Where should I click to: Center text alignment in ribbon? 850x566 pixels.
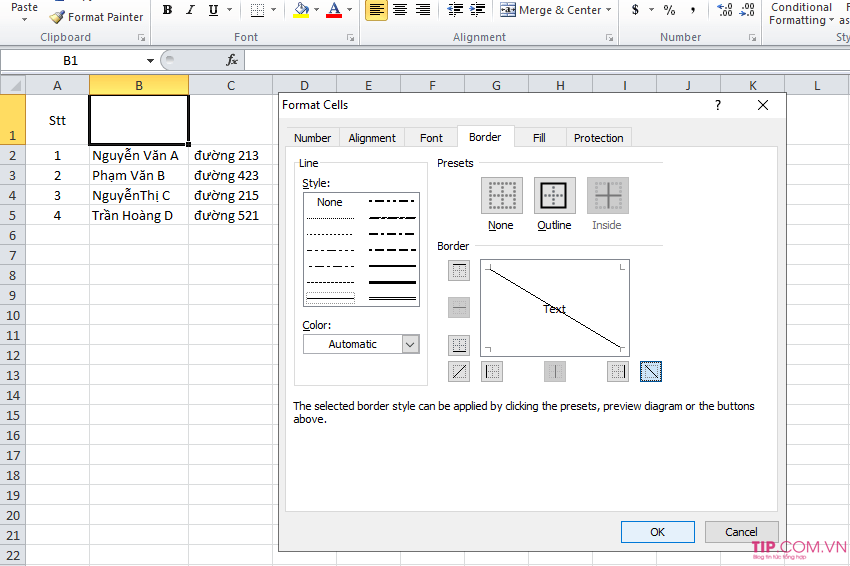(400, 10)
